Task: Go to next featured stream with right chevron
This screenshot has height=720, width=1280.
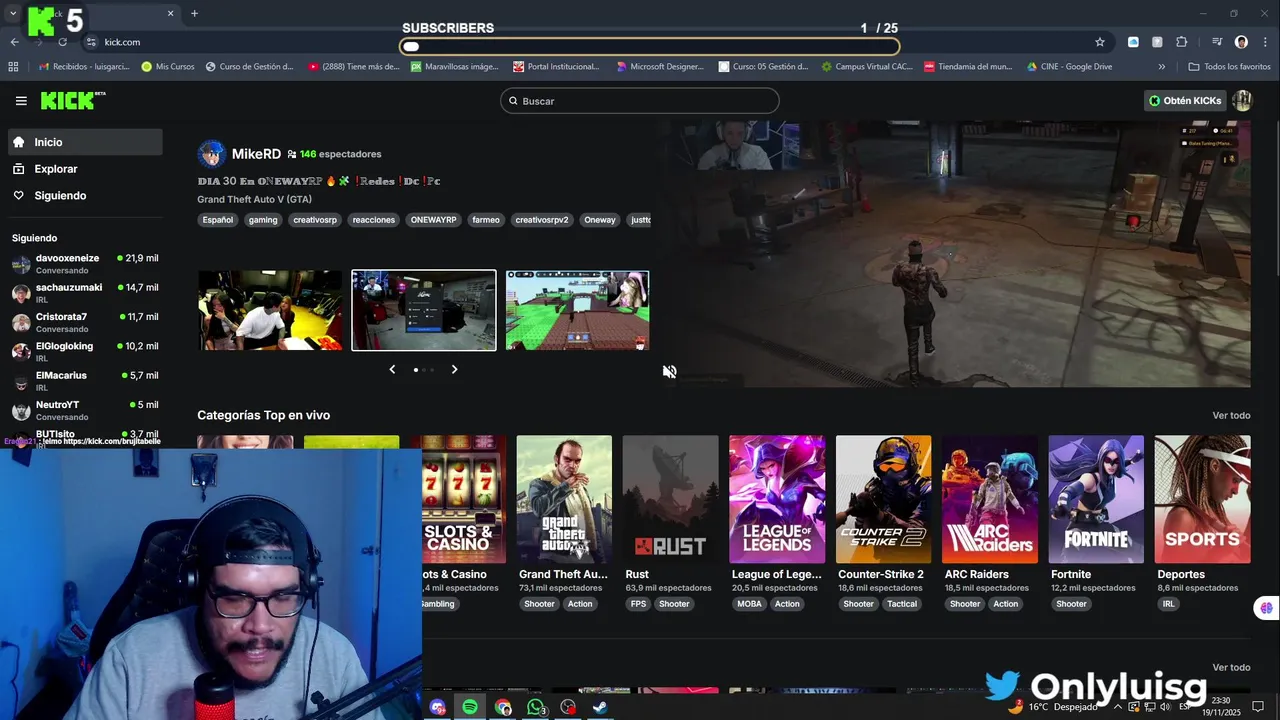Action: [x=454, y=370]
